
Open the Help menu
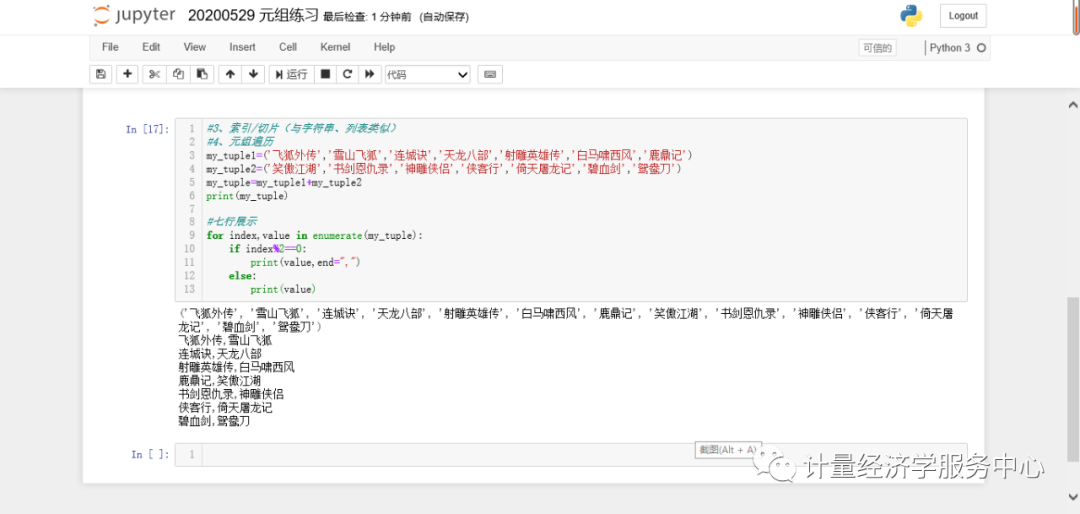384,47
